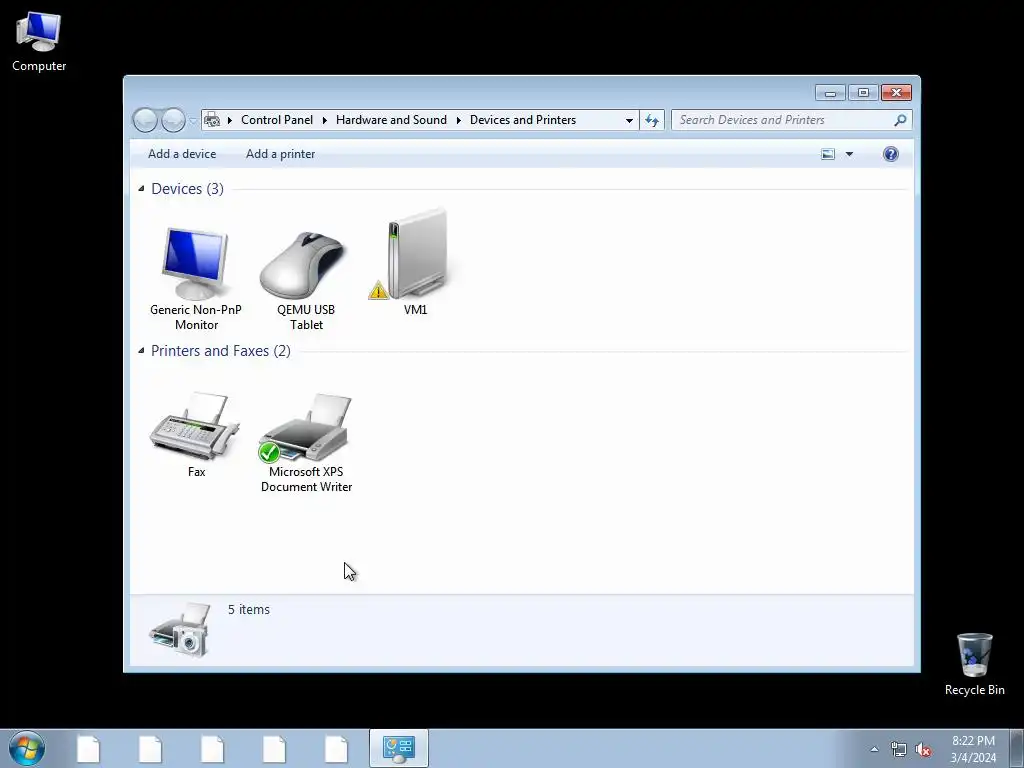The height and width of the screenshot is (768, 1024).
Task: Click the last blank document taskbar icon
Action: coord(336,749)
